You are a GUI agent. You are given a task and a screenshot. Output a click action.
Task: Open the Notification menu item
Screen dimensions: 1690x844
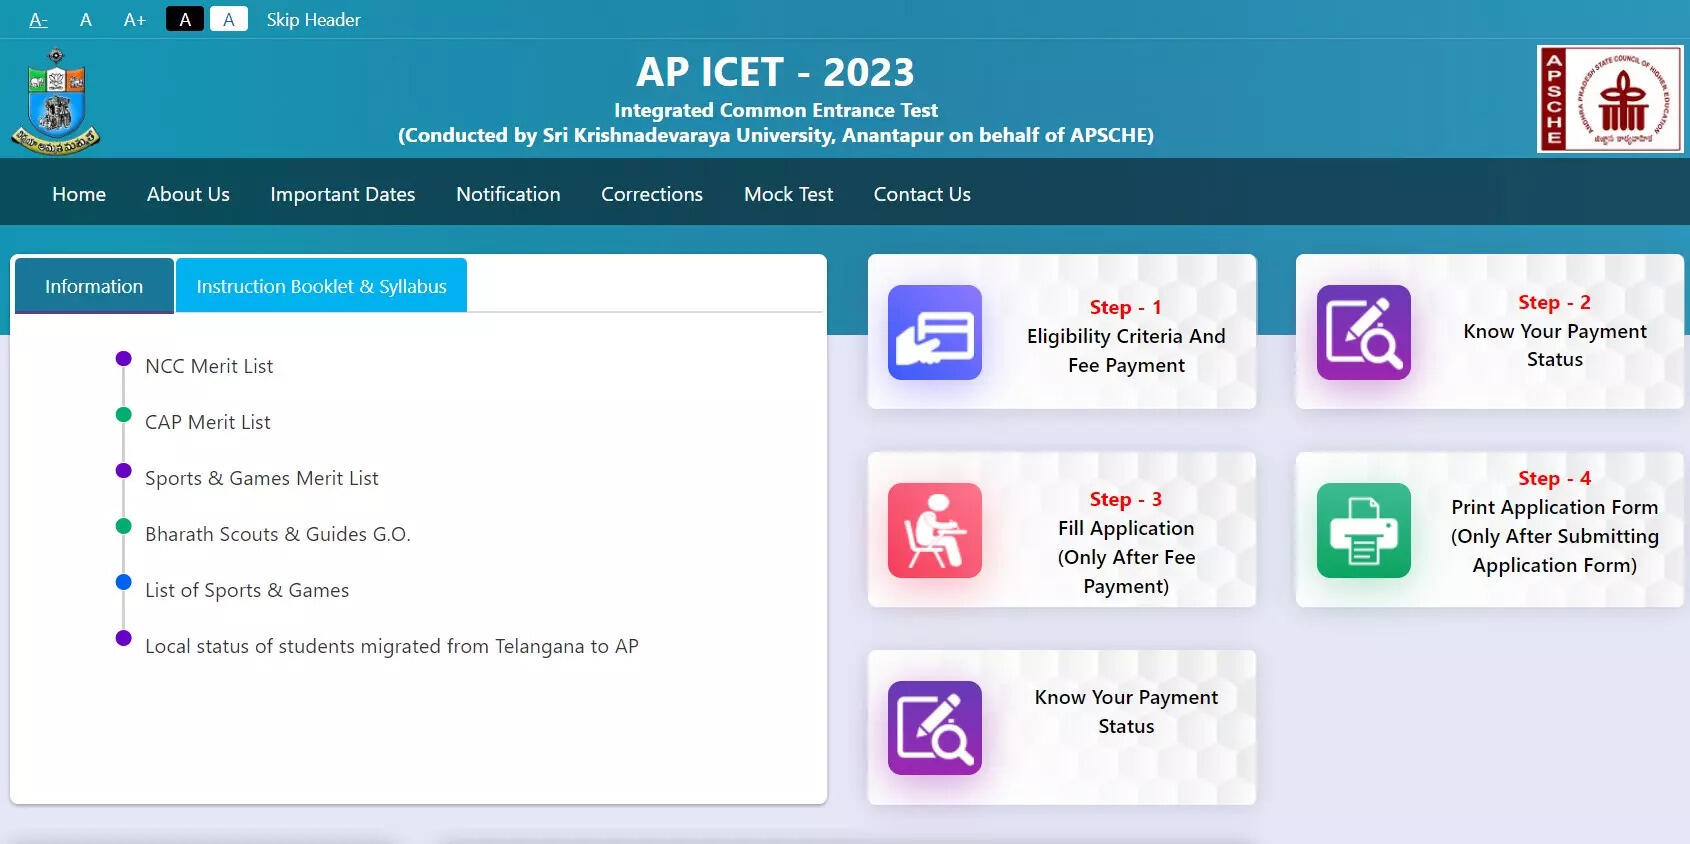[x=508, y=194]
